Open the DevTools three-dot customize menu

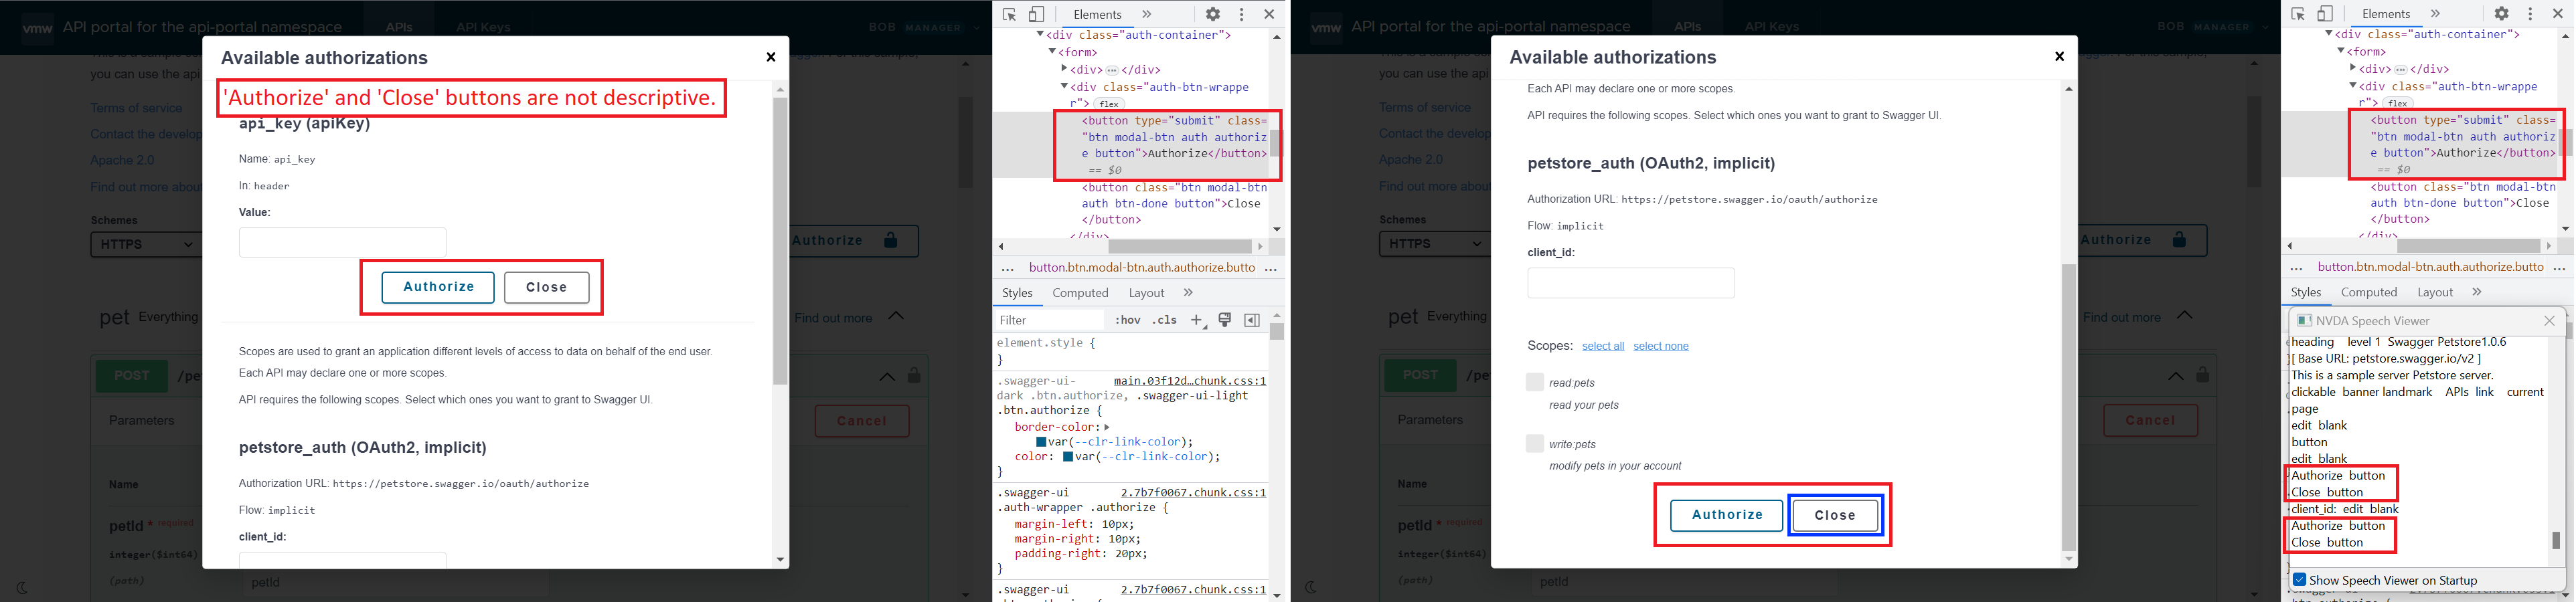(1241, 14)
